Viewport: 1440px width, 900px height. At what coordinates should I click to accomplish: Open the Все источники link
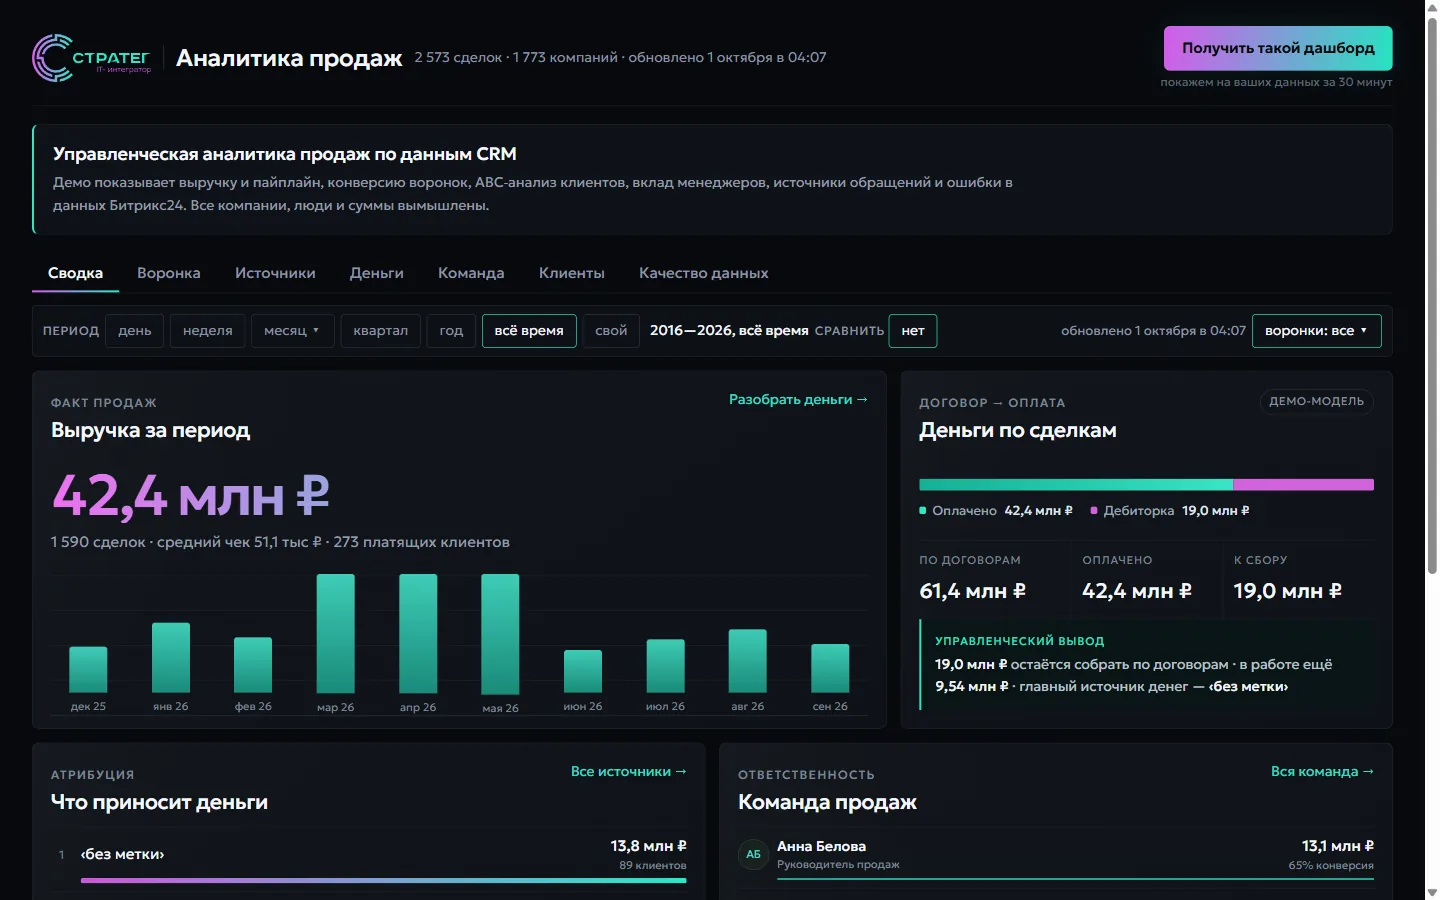pos(628,771)
